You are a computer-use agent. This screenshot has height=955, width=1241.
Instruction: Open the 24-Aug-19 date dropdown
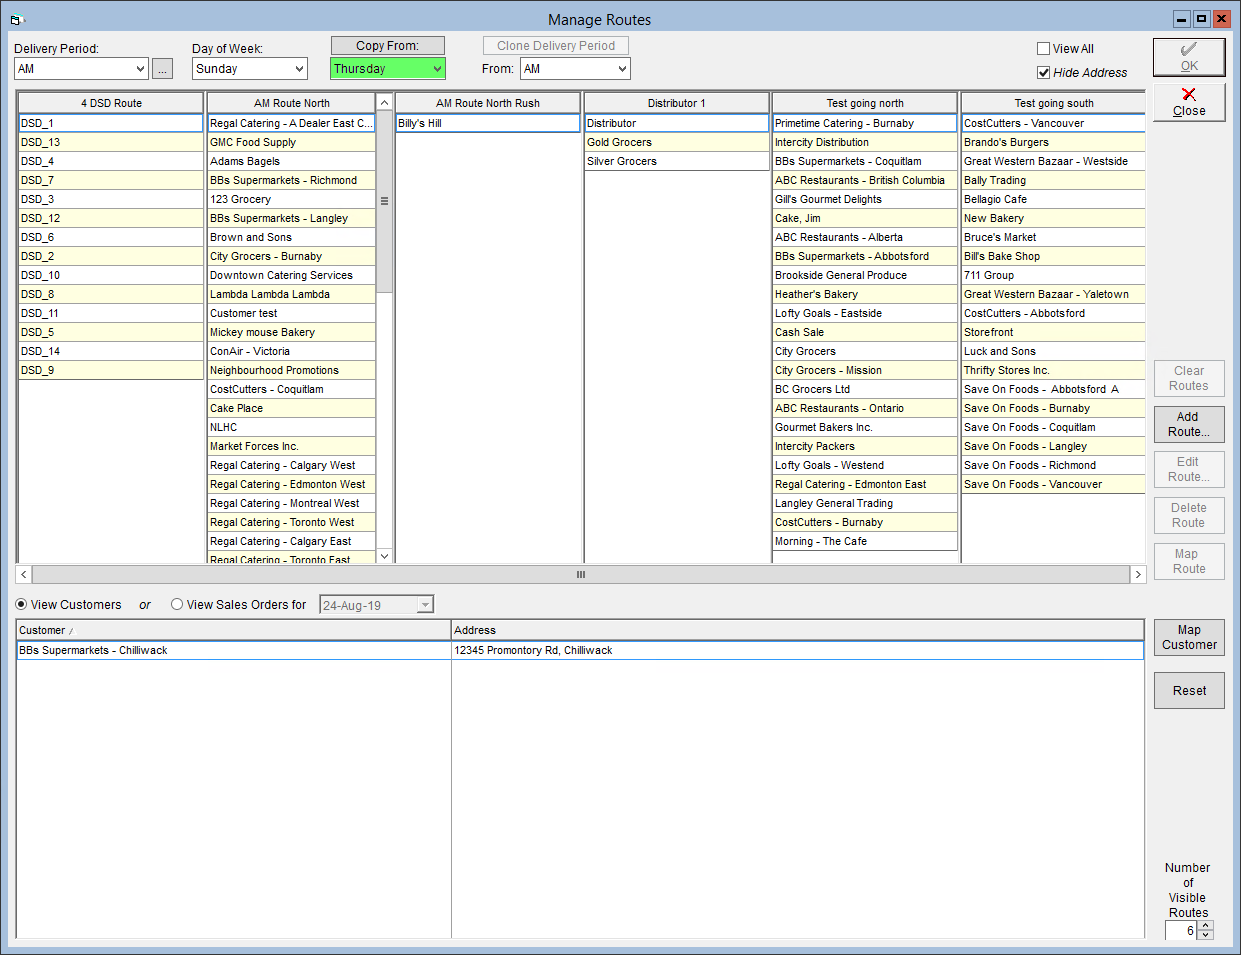click(425, 605)
